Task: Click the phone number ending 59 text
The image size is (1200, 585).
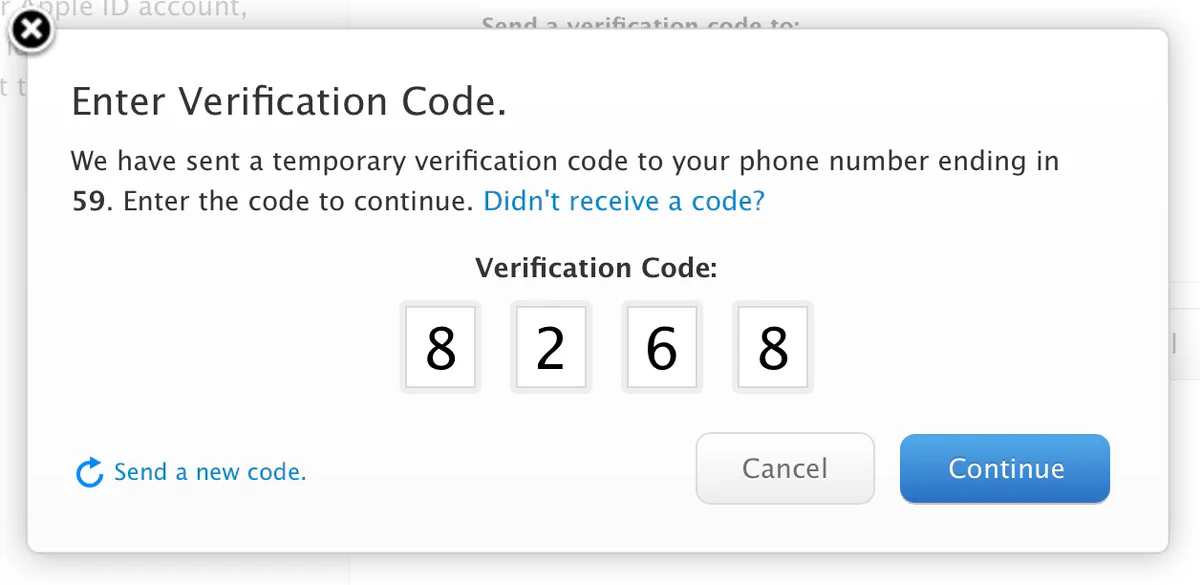Action: (x=82, y=200)
